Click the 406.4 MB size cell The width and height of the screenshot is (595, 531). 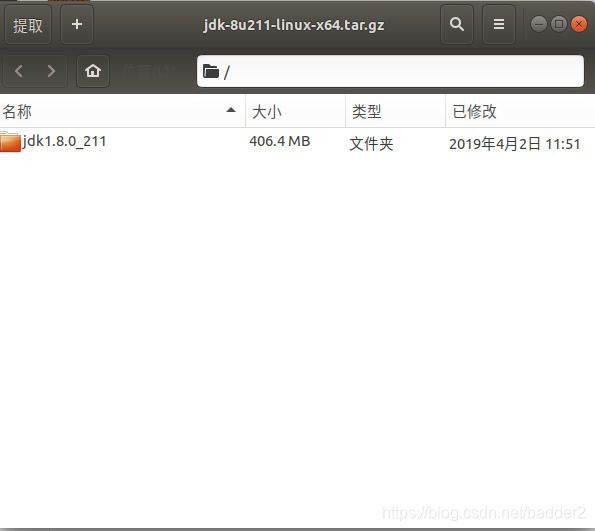(x=280, y=141)
